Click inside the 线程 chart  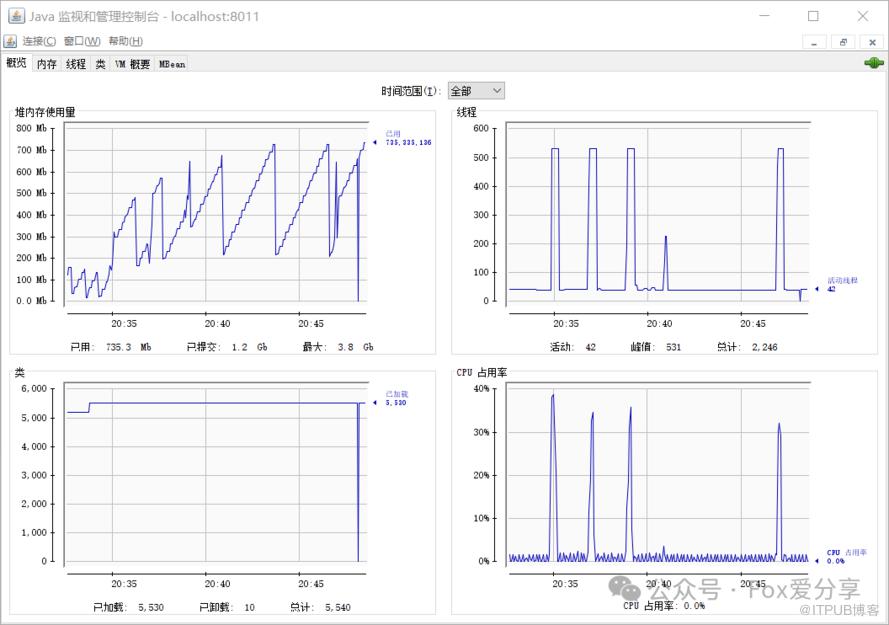coord(658,214)
